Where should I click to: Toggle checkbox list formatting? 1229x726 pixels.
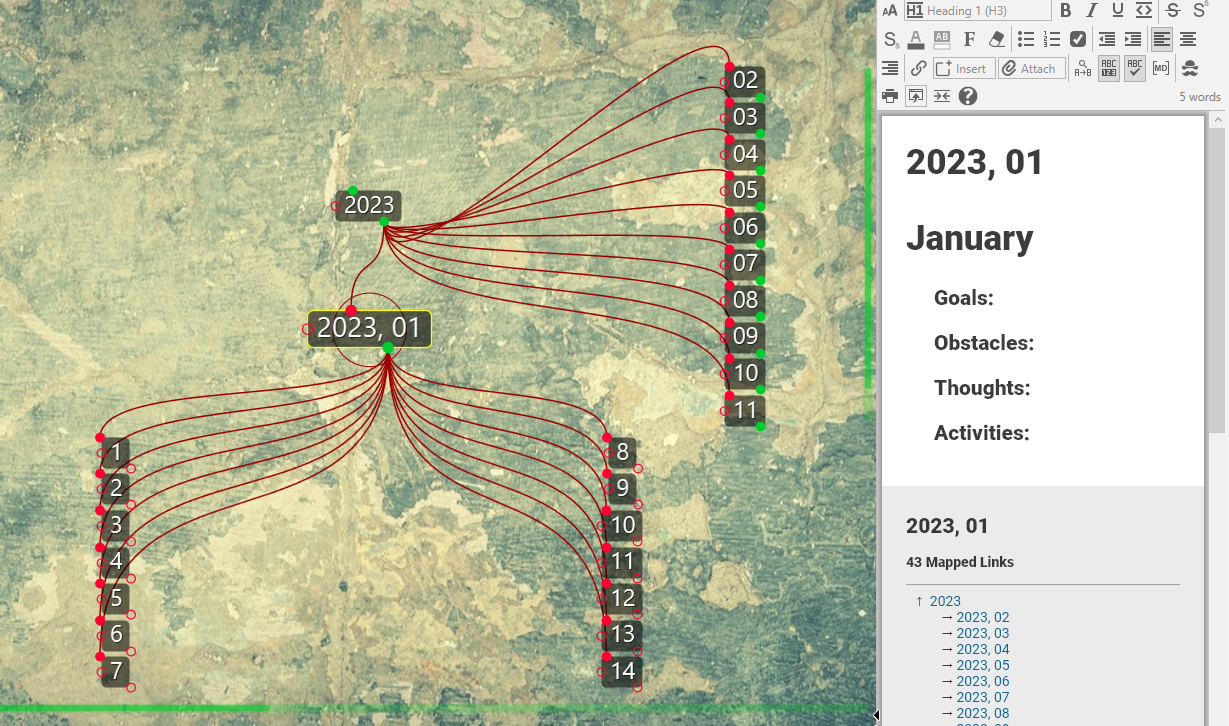point(1078,39)
